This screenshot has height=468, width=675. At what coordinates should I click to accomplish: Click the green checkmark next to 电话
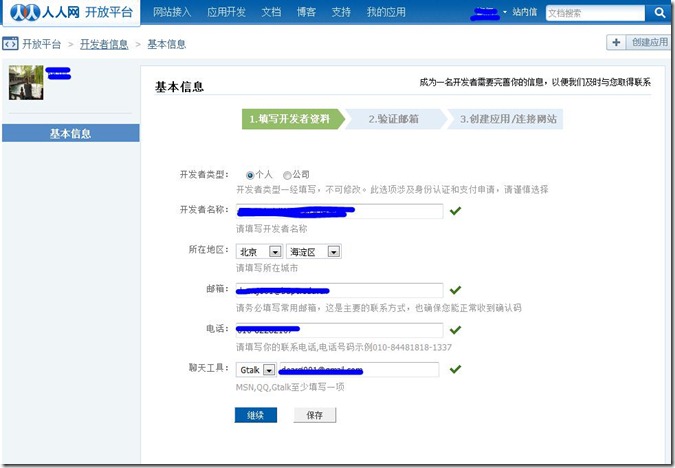click(455, 330)
